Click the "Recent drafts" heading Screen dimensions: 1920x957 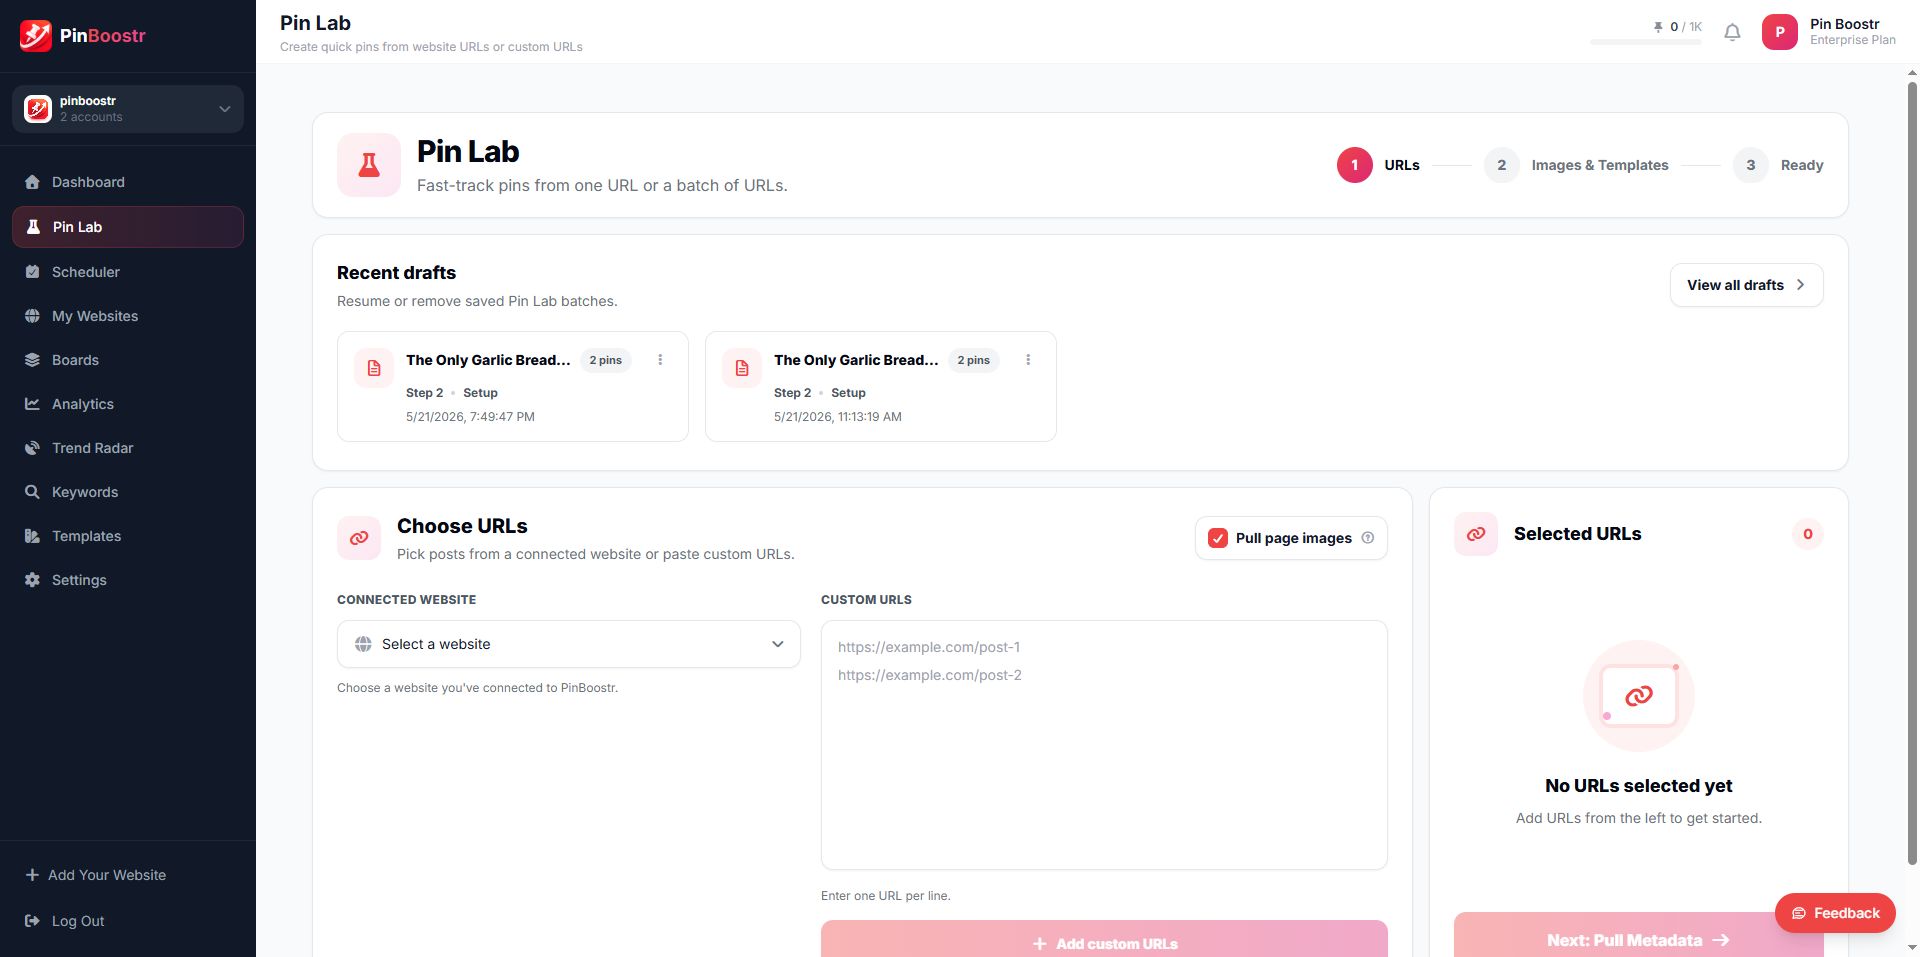point(397,273)
